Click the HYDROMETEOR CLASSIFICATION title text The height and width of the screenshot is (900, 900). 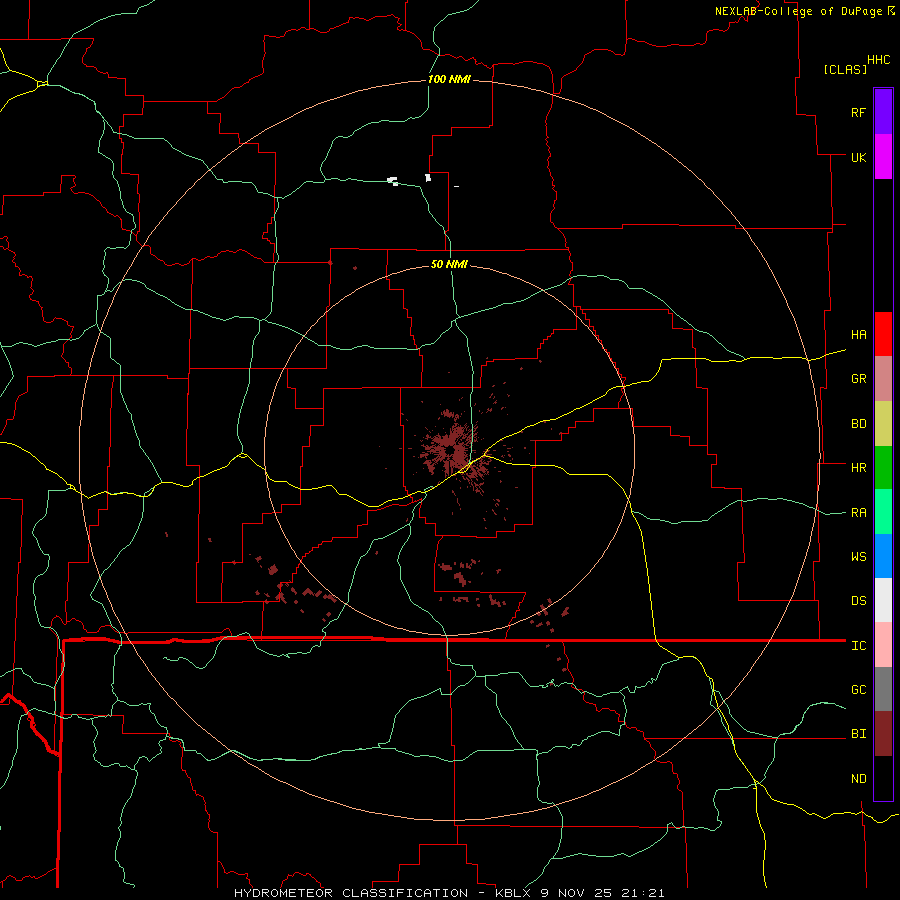point(351,893)
